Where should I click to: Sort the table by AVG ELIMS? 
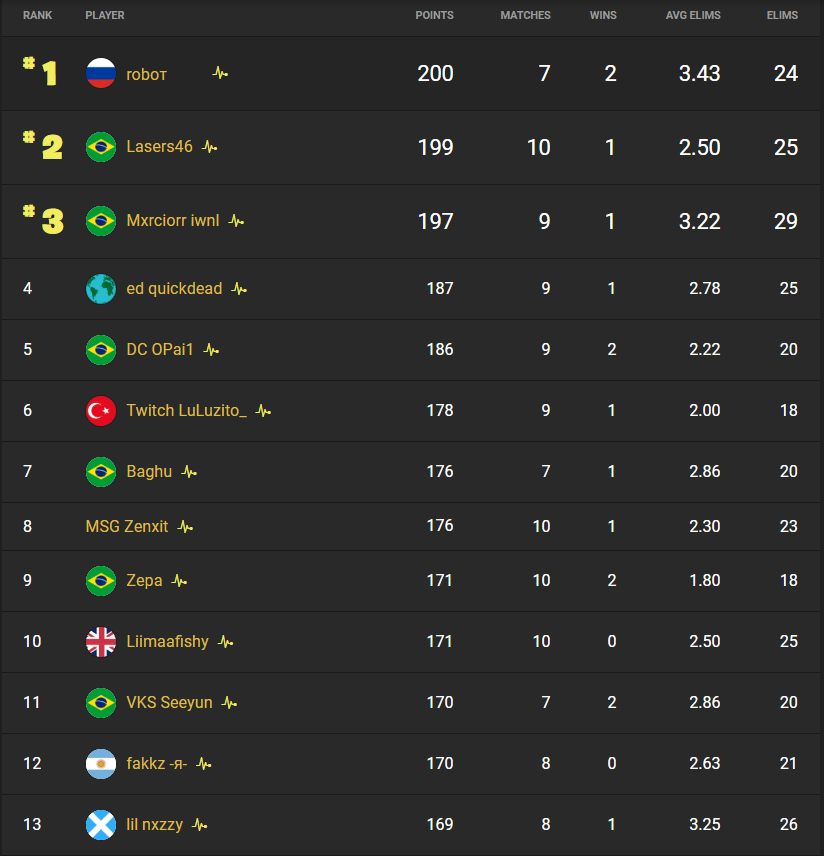[693, 15]
